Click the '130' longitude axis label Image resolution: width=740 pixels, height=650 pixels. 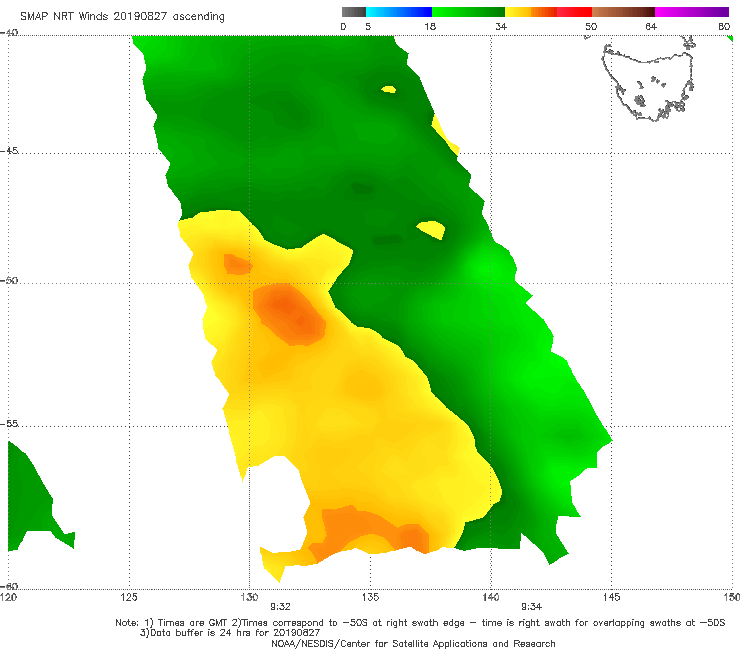pos(249,597)
